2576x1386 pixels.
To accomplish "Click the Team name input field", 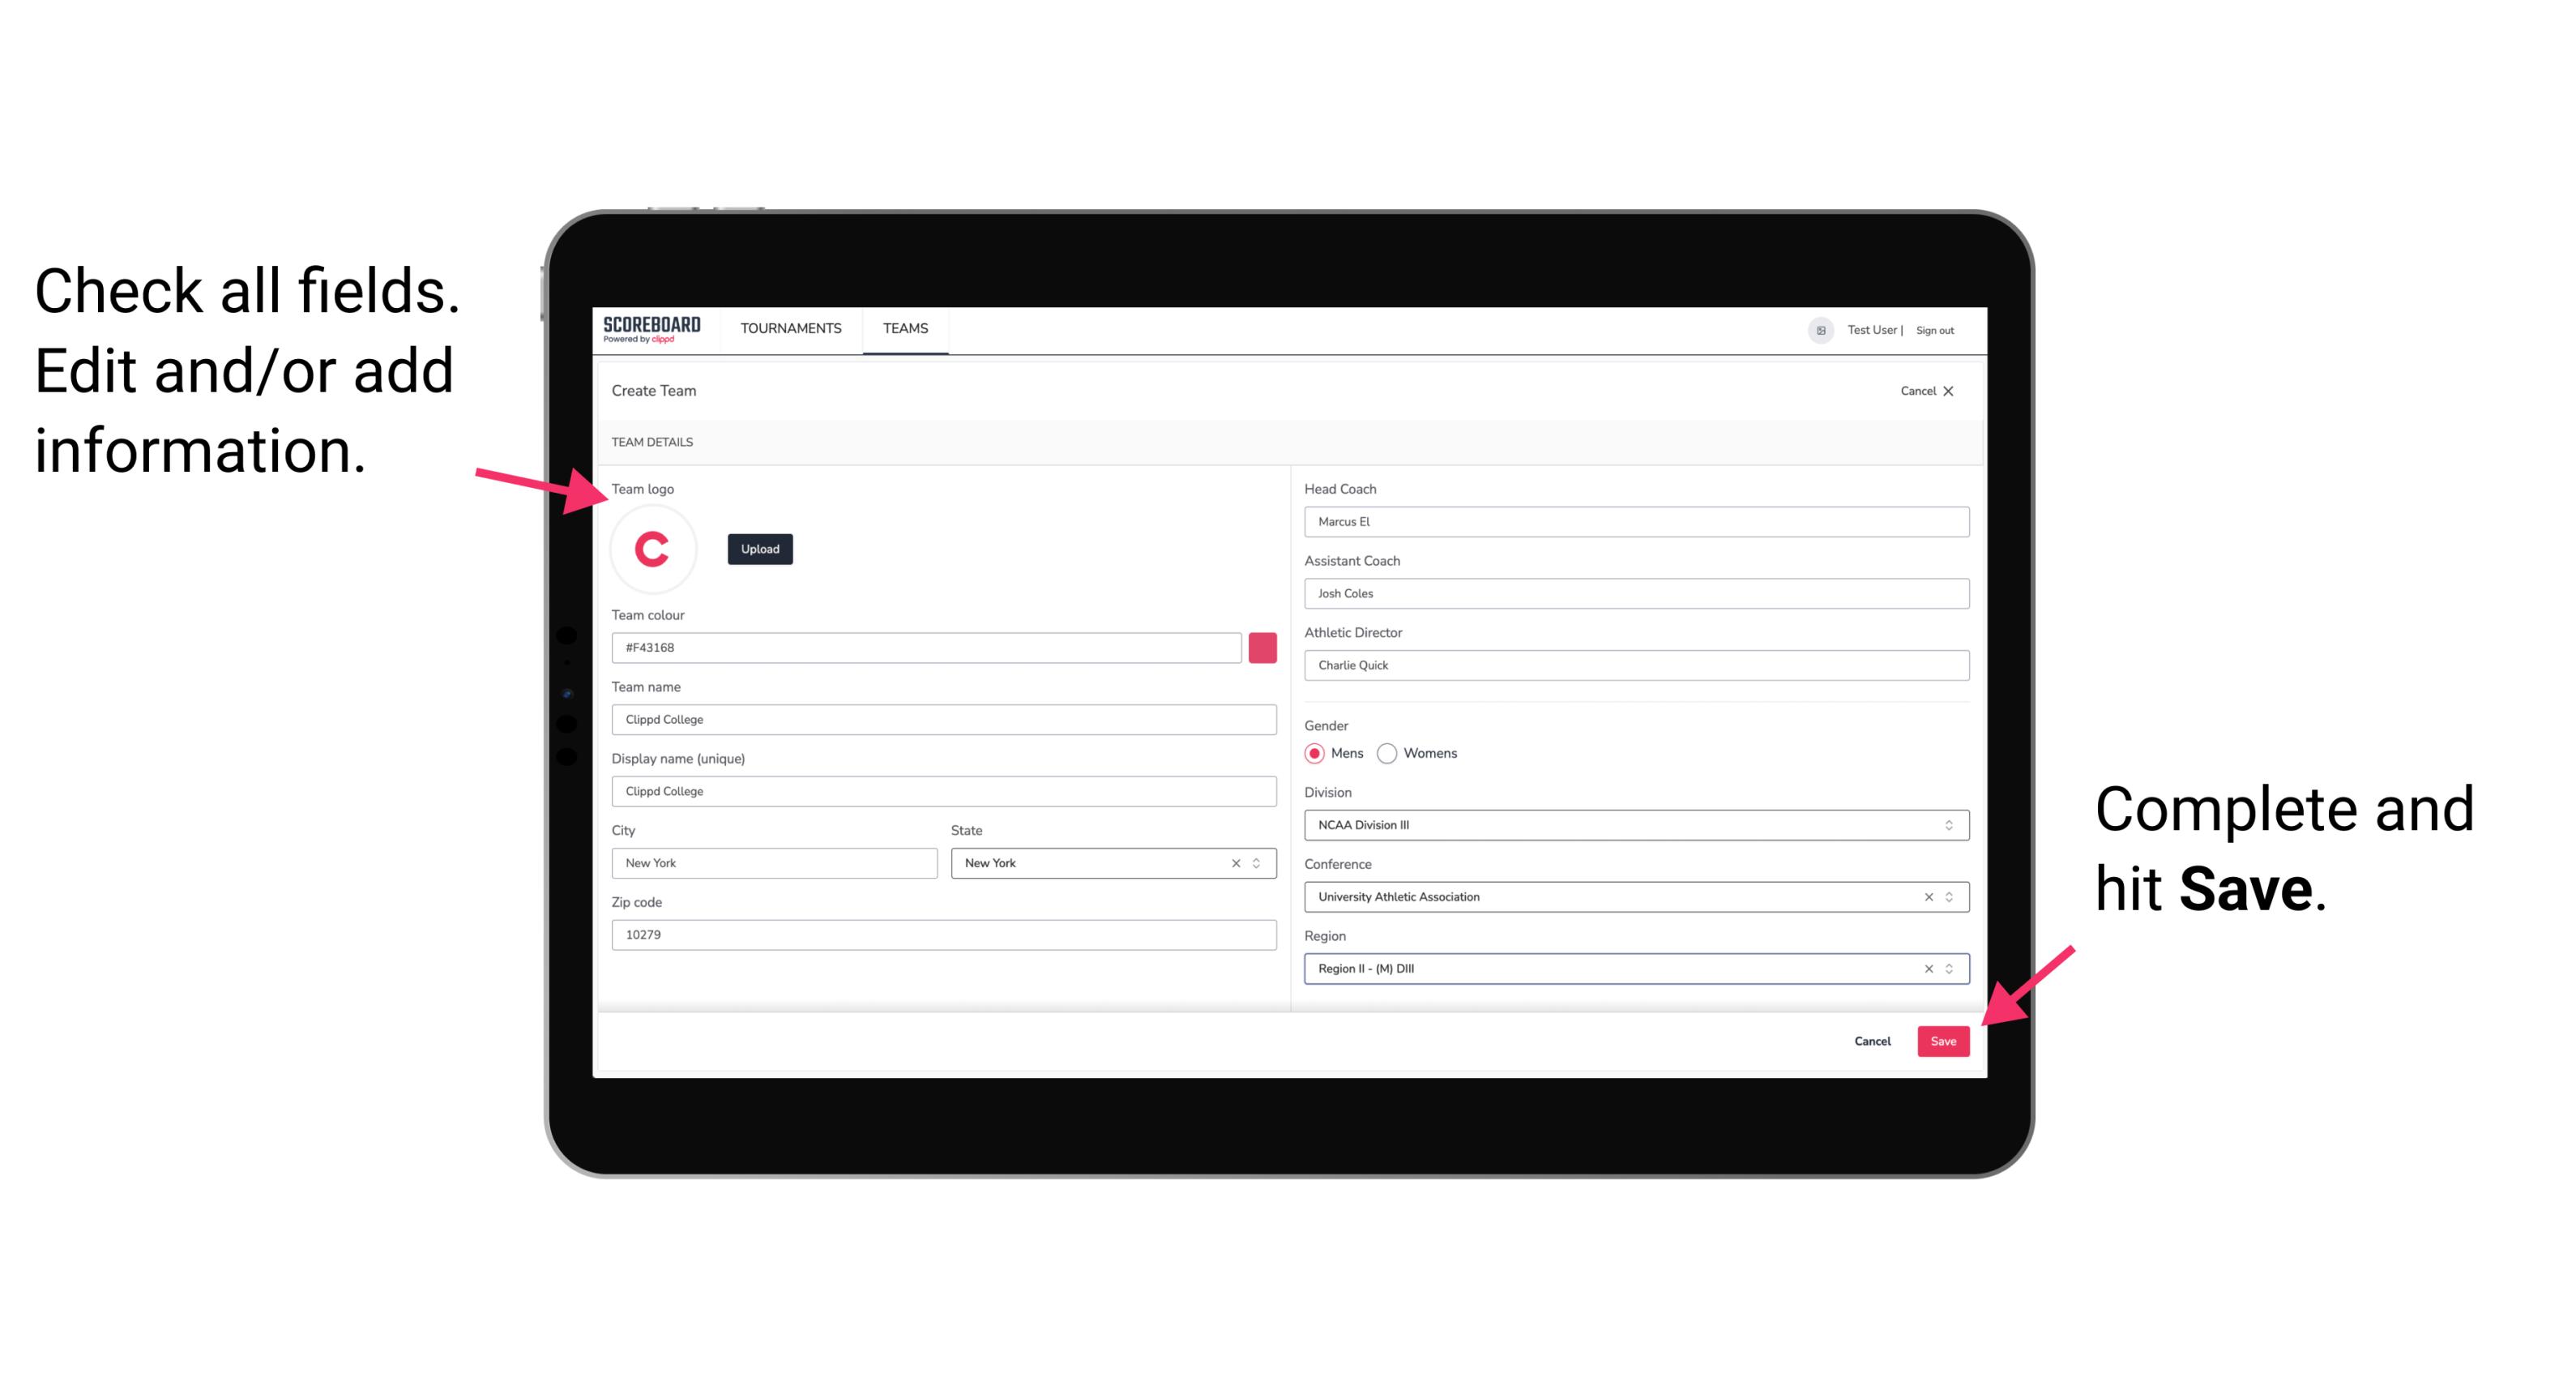I will 943,719.
